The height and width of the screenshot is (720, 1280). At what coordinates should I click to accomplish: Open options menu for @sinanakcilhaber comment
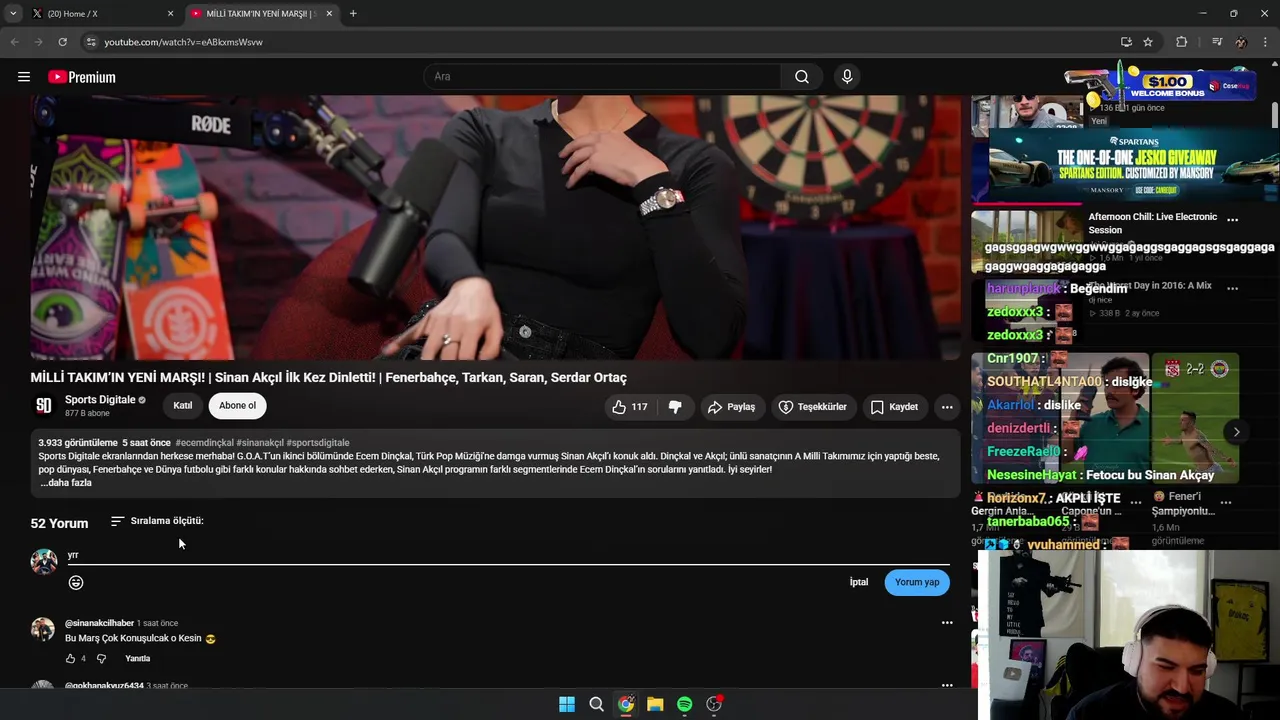[x=947, y=623]
